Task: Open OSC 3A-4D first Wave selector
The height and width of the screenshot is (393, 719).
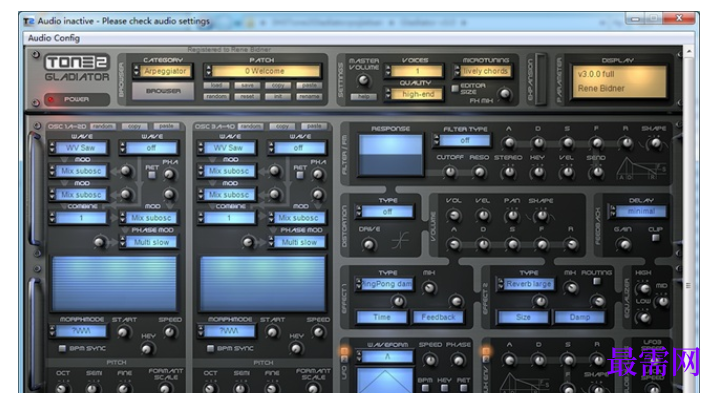Action: (x=228, y=148)
